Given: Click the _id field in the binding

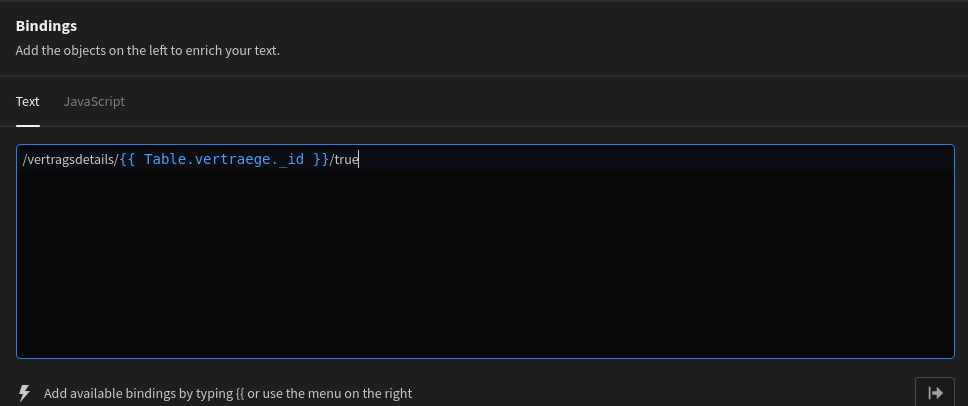Looking at the screenshot, I should pyautogui.click(x=291, y=160).
